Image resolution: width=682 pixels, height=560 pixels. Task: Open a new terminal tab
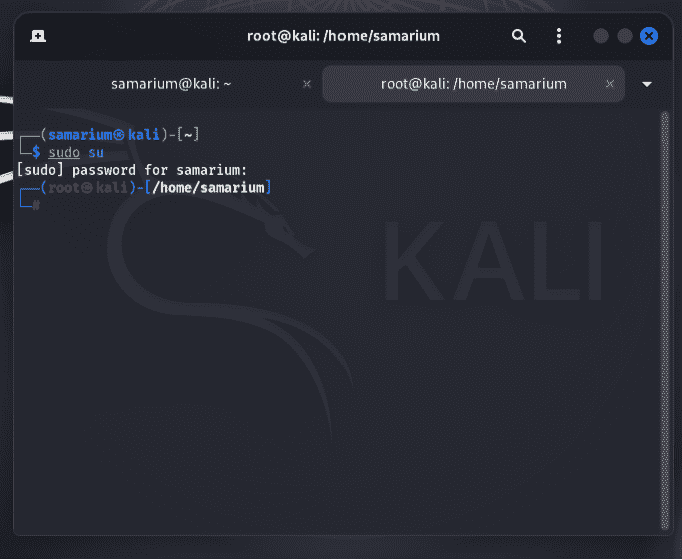click(38, 36)
